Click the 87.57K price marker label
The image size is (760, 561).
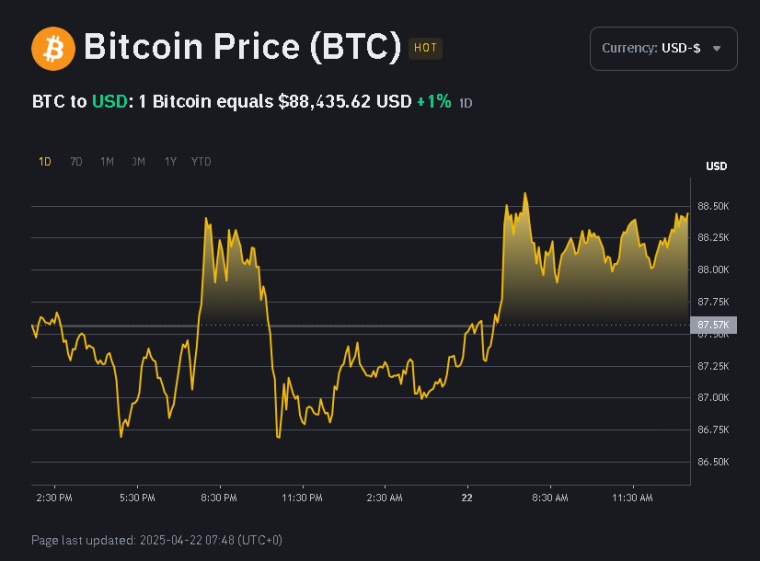coord(714,325)
